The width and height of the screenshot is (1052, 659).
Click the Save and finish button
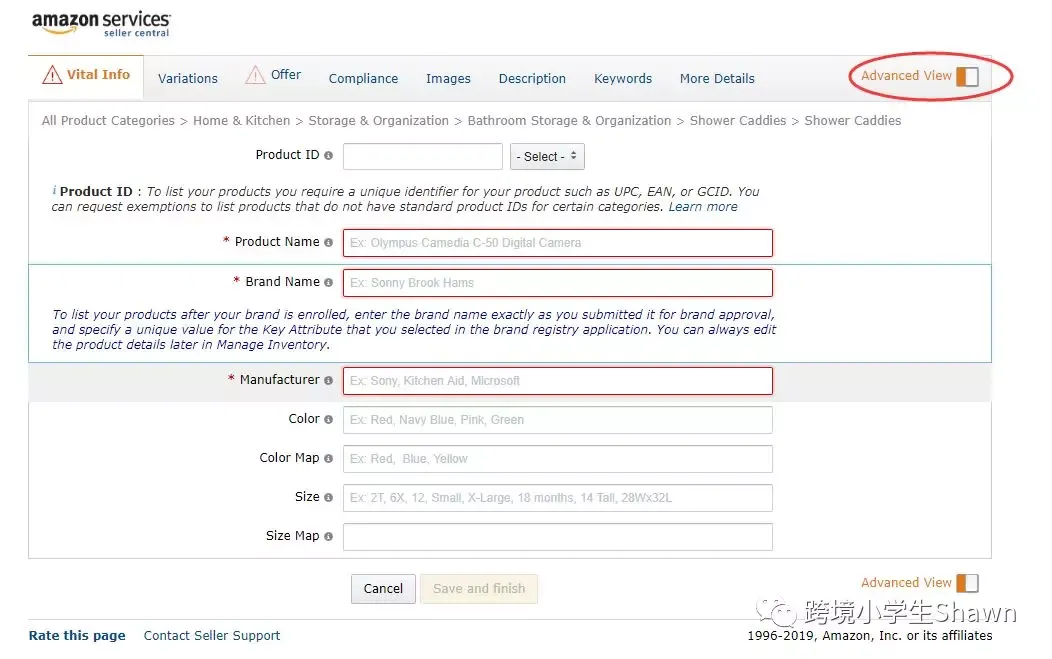point(479,589)
